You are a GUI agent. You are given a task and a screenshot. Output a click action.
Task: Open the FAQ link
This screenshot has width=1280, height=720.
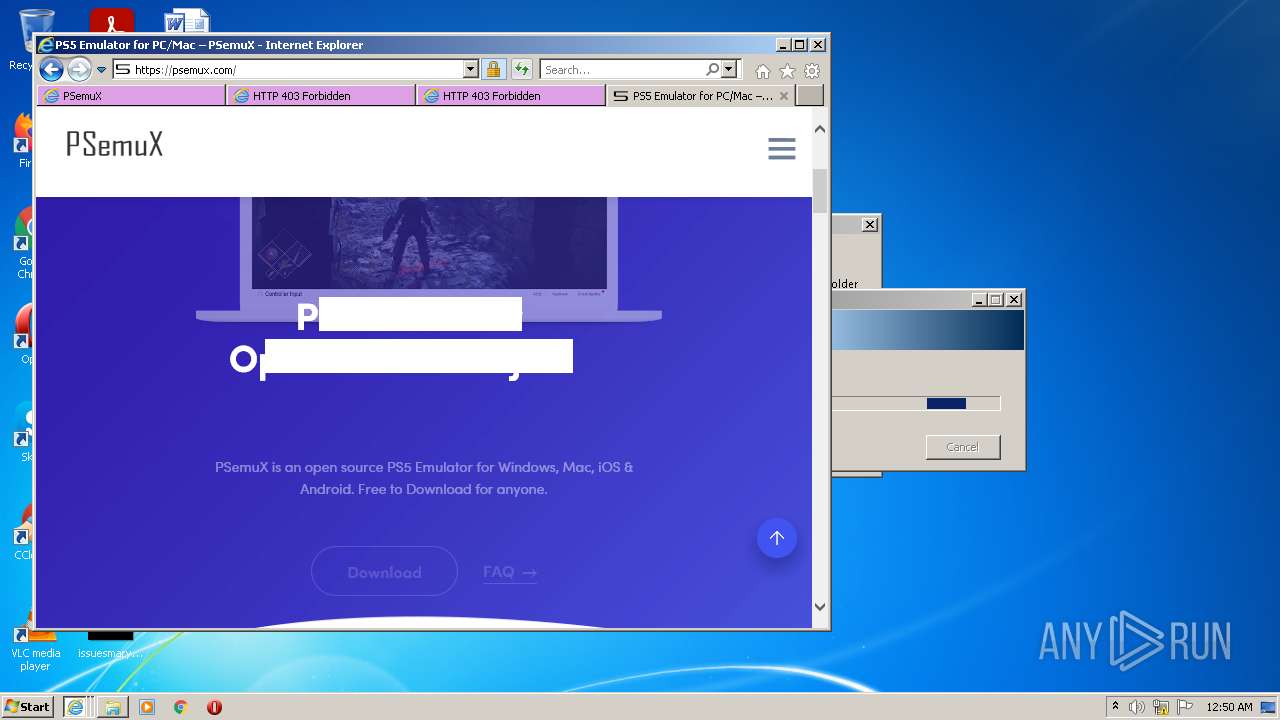pos(510,572)
